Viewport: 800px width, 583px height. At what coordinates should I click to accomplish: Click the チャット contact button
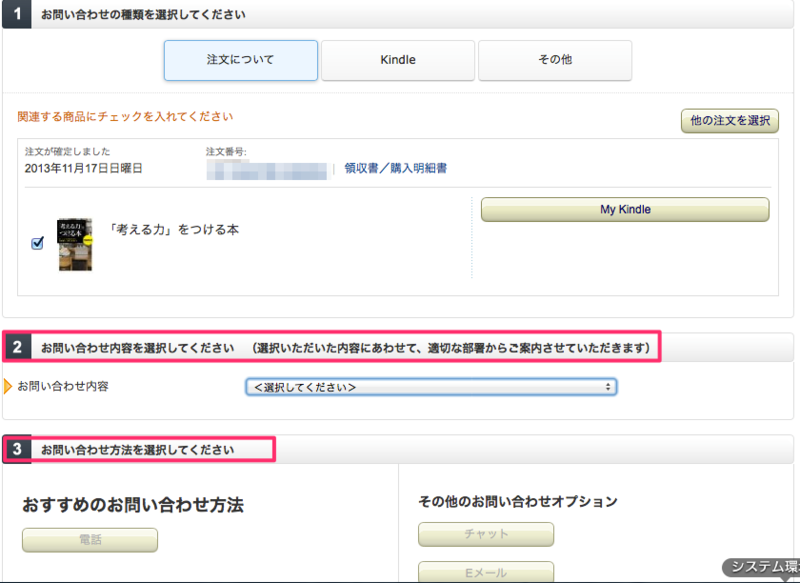(x=486, y=534)
